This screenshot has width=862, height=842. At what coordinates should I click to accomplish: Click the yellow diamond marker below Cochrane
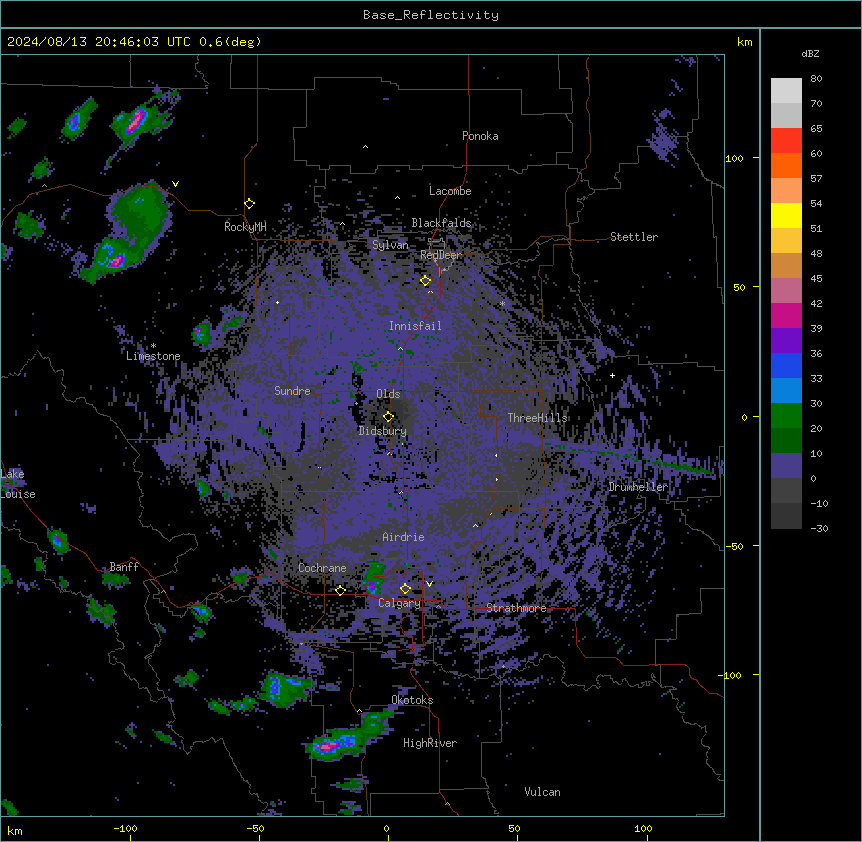tap(340, 590)
